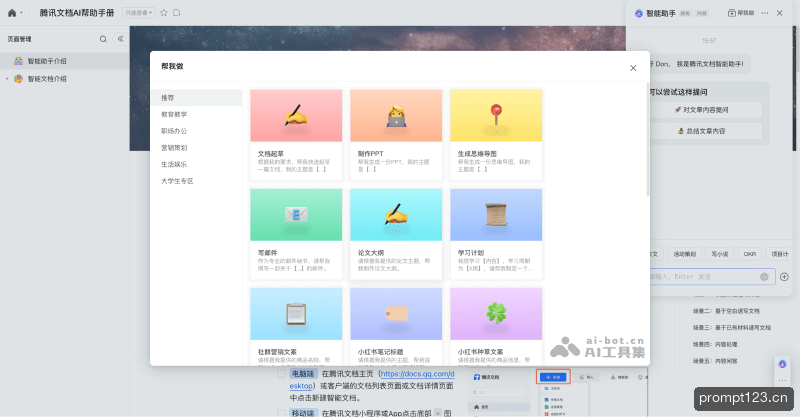Viewport: 800px width, 417px height.
Task: Pick the 写小说 quick prompt chip
Action: pyautogui.click(x=719, y=254)
